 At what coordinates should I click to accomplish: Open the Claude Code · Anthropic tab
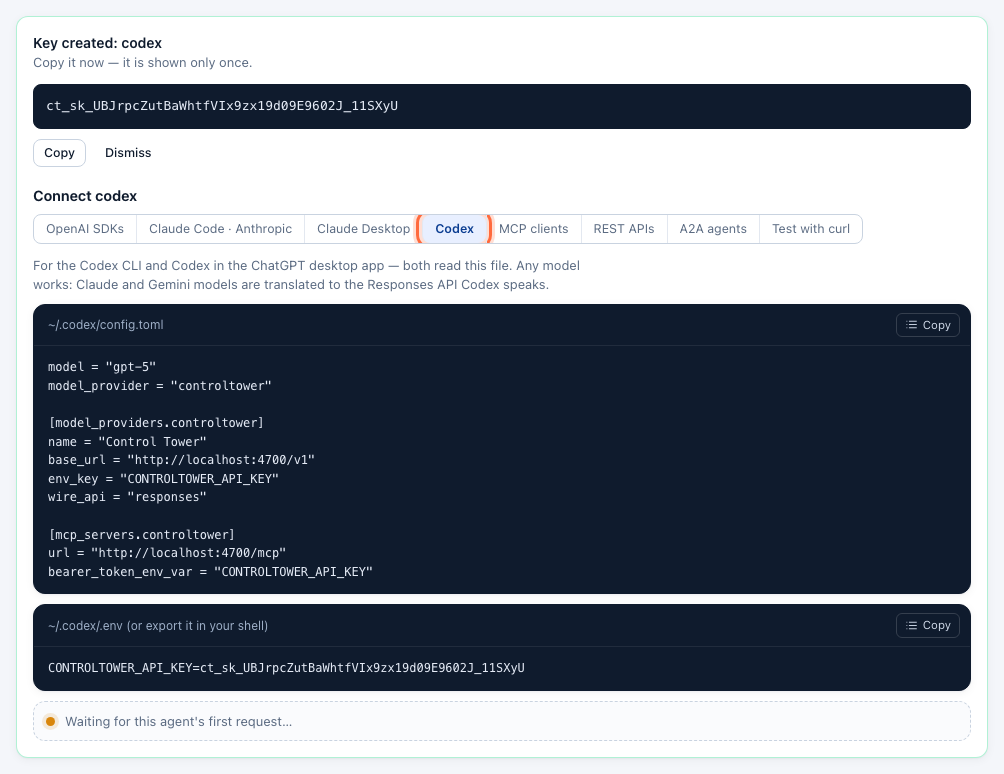click(220, 229)
